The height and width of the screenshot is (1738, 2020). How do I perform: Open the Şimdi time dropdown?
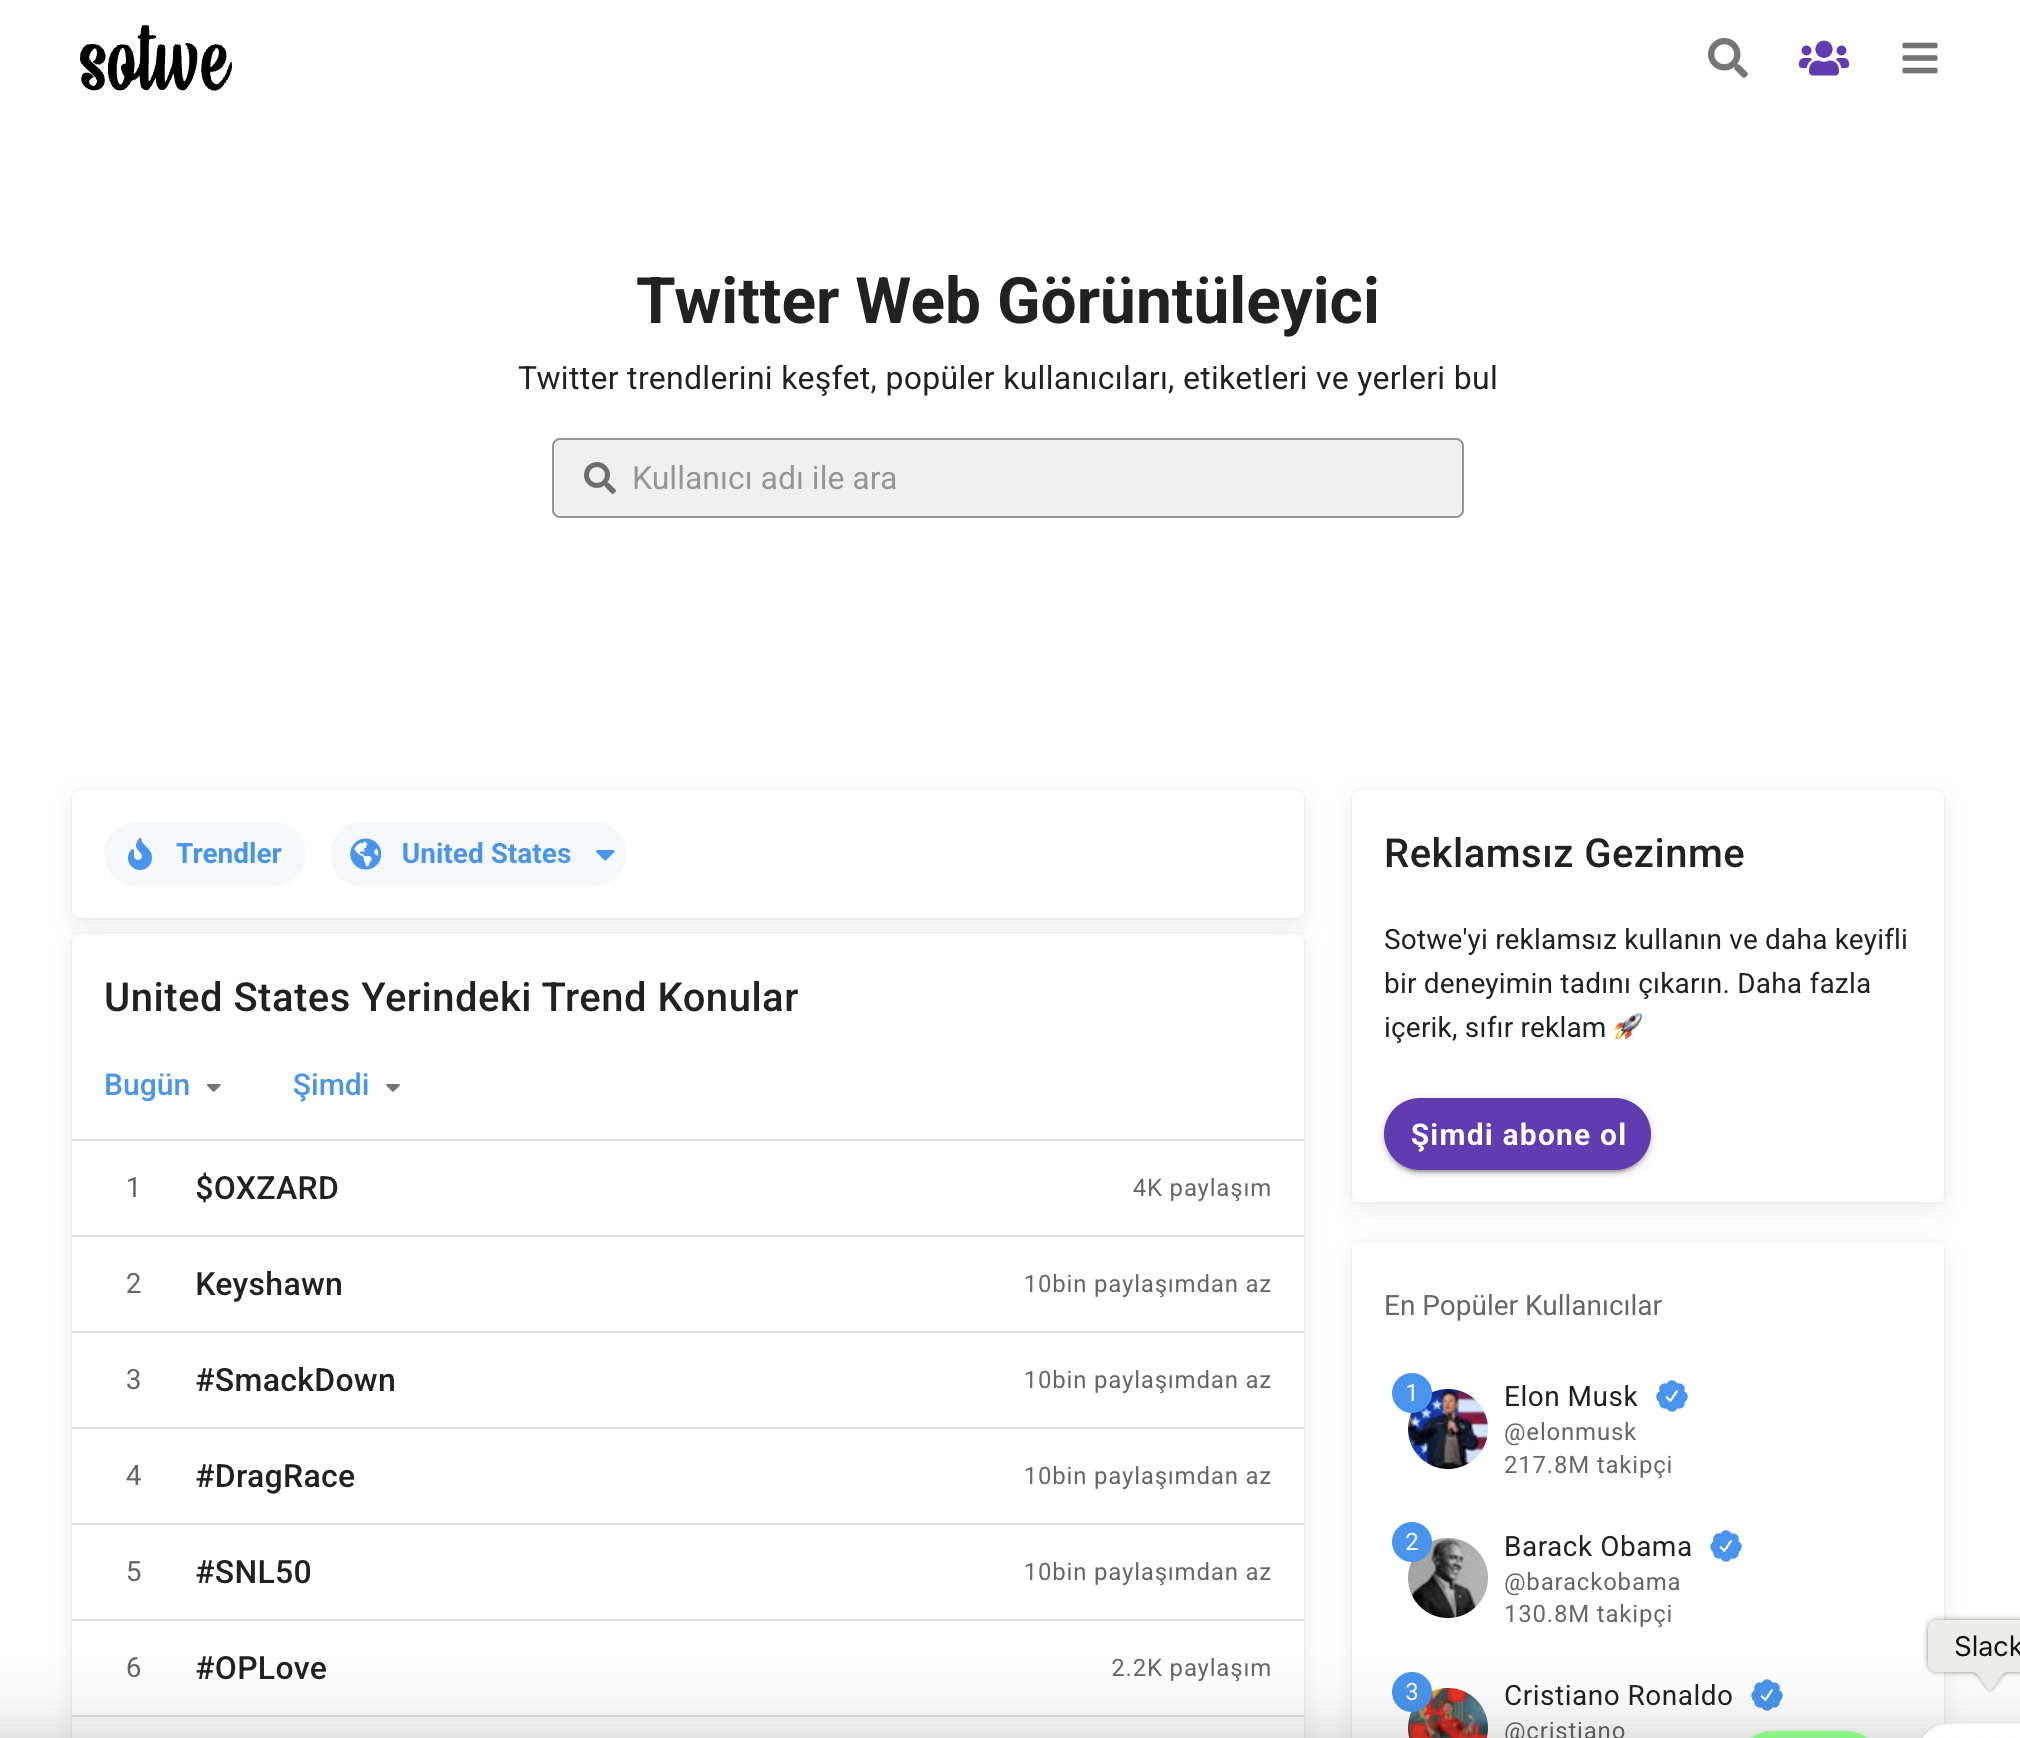pyautogui.click(x=346, y=1085)
